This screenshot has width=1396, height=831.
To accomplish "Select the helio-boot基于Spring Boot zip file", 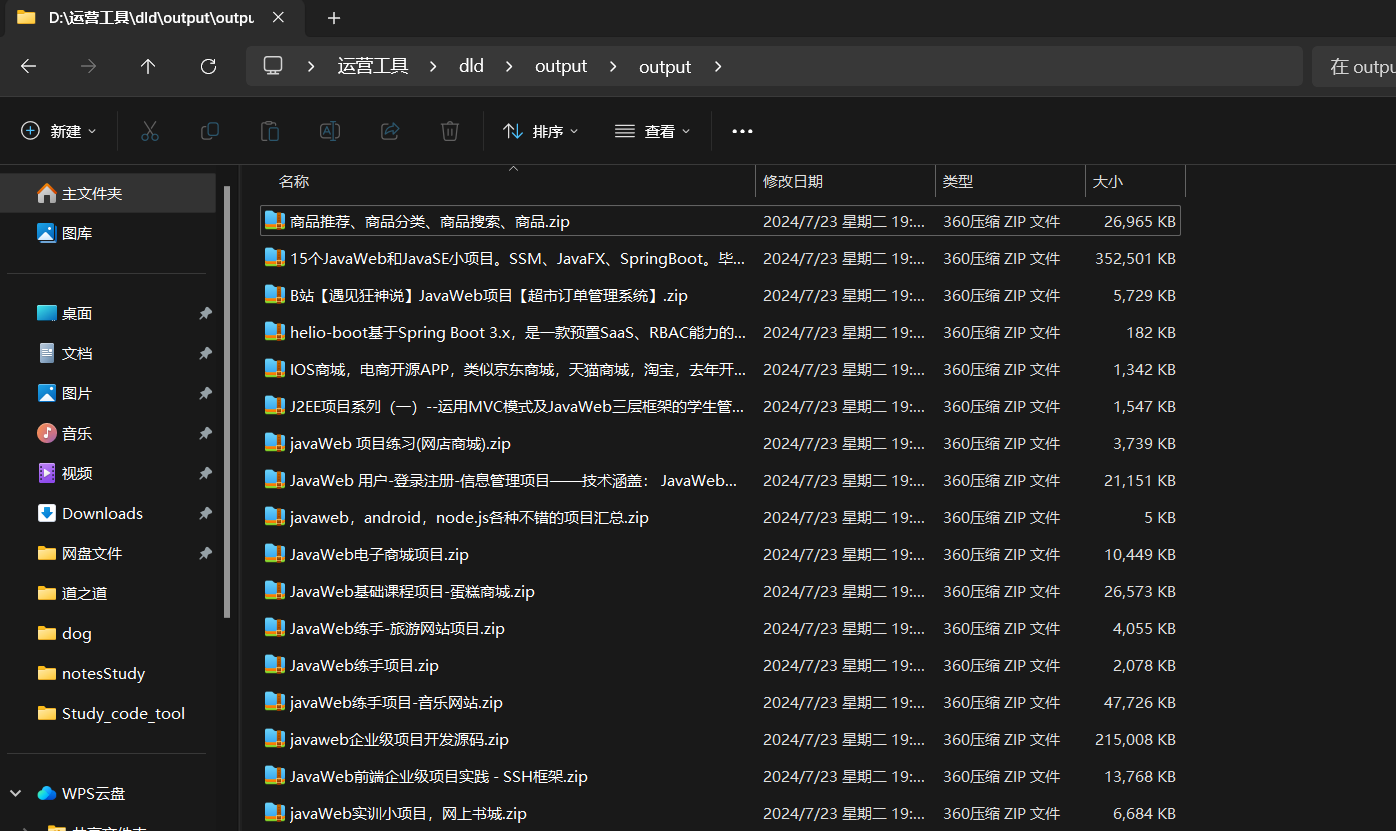I will 720,332.
